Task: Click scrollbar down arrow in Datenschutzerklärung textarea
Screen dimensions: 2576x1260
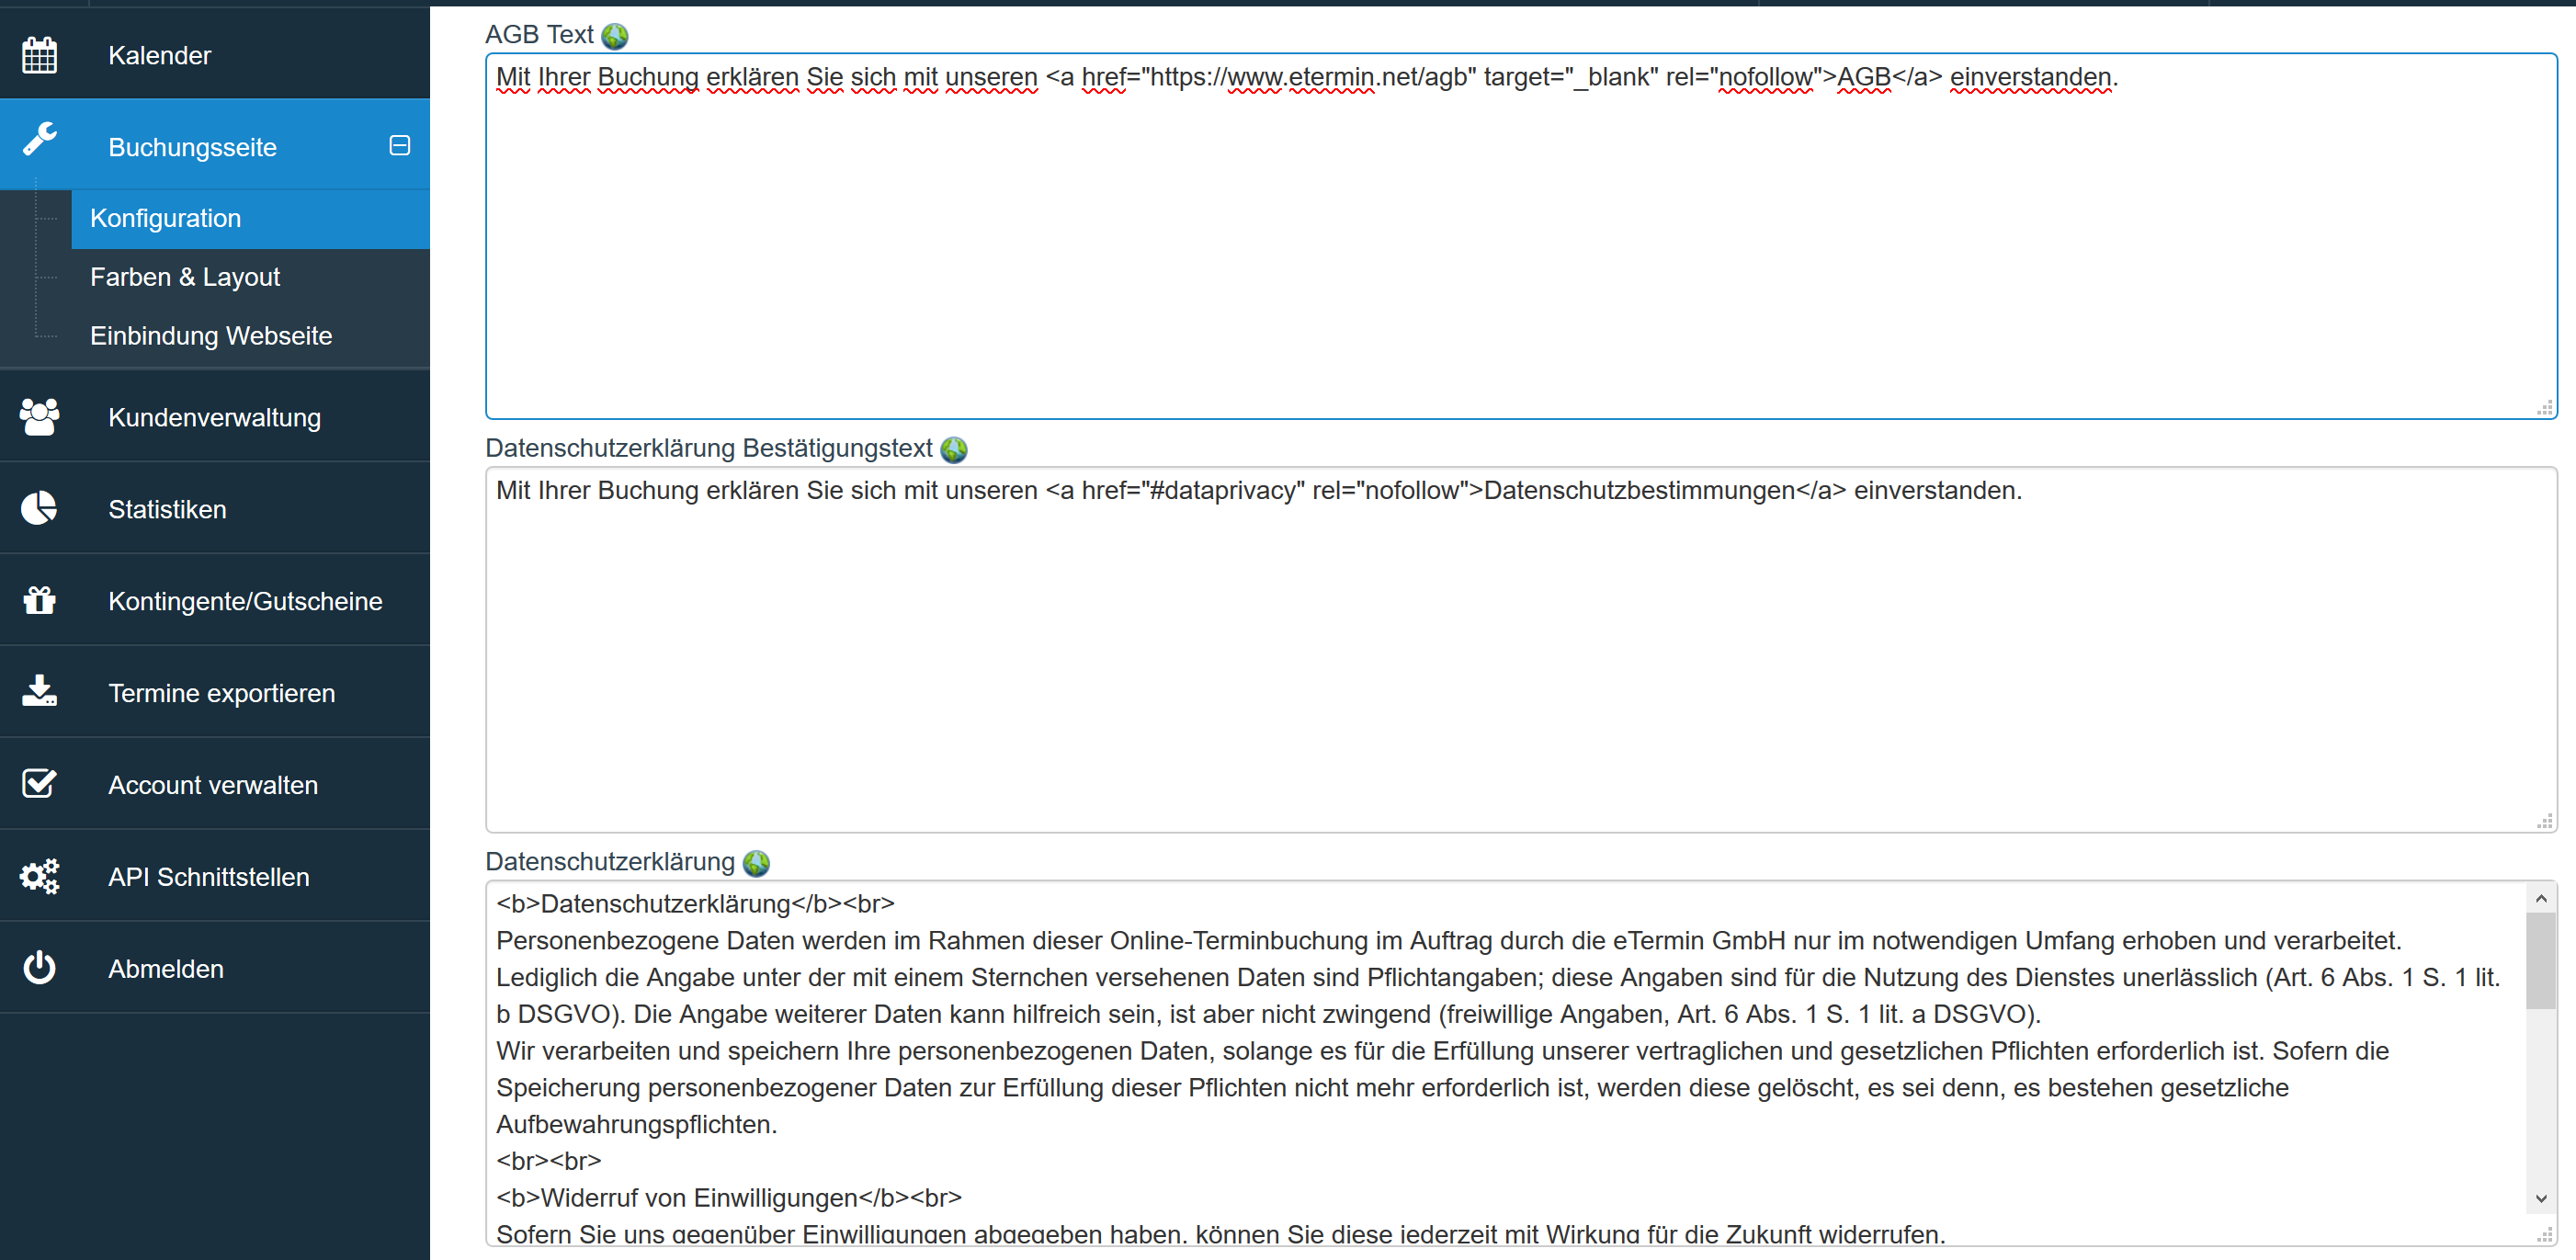Action: tap(2541, 1198)
